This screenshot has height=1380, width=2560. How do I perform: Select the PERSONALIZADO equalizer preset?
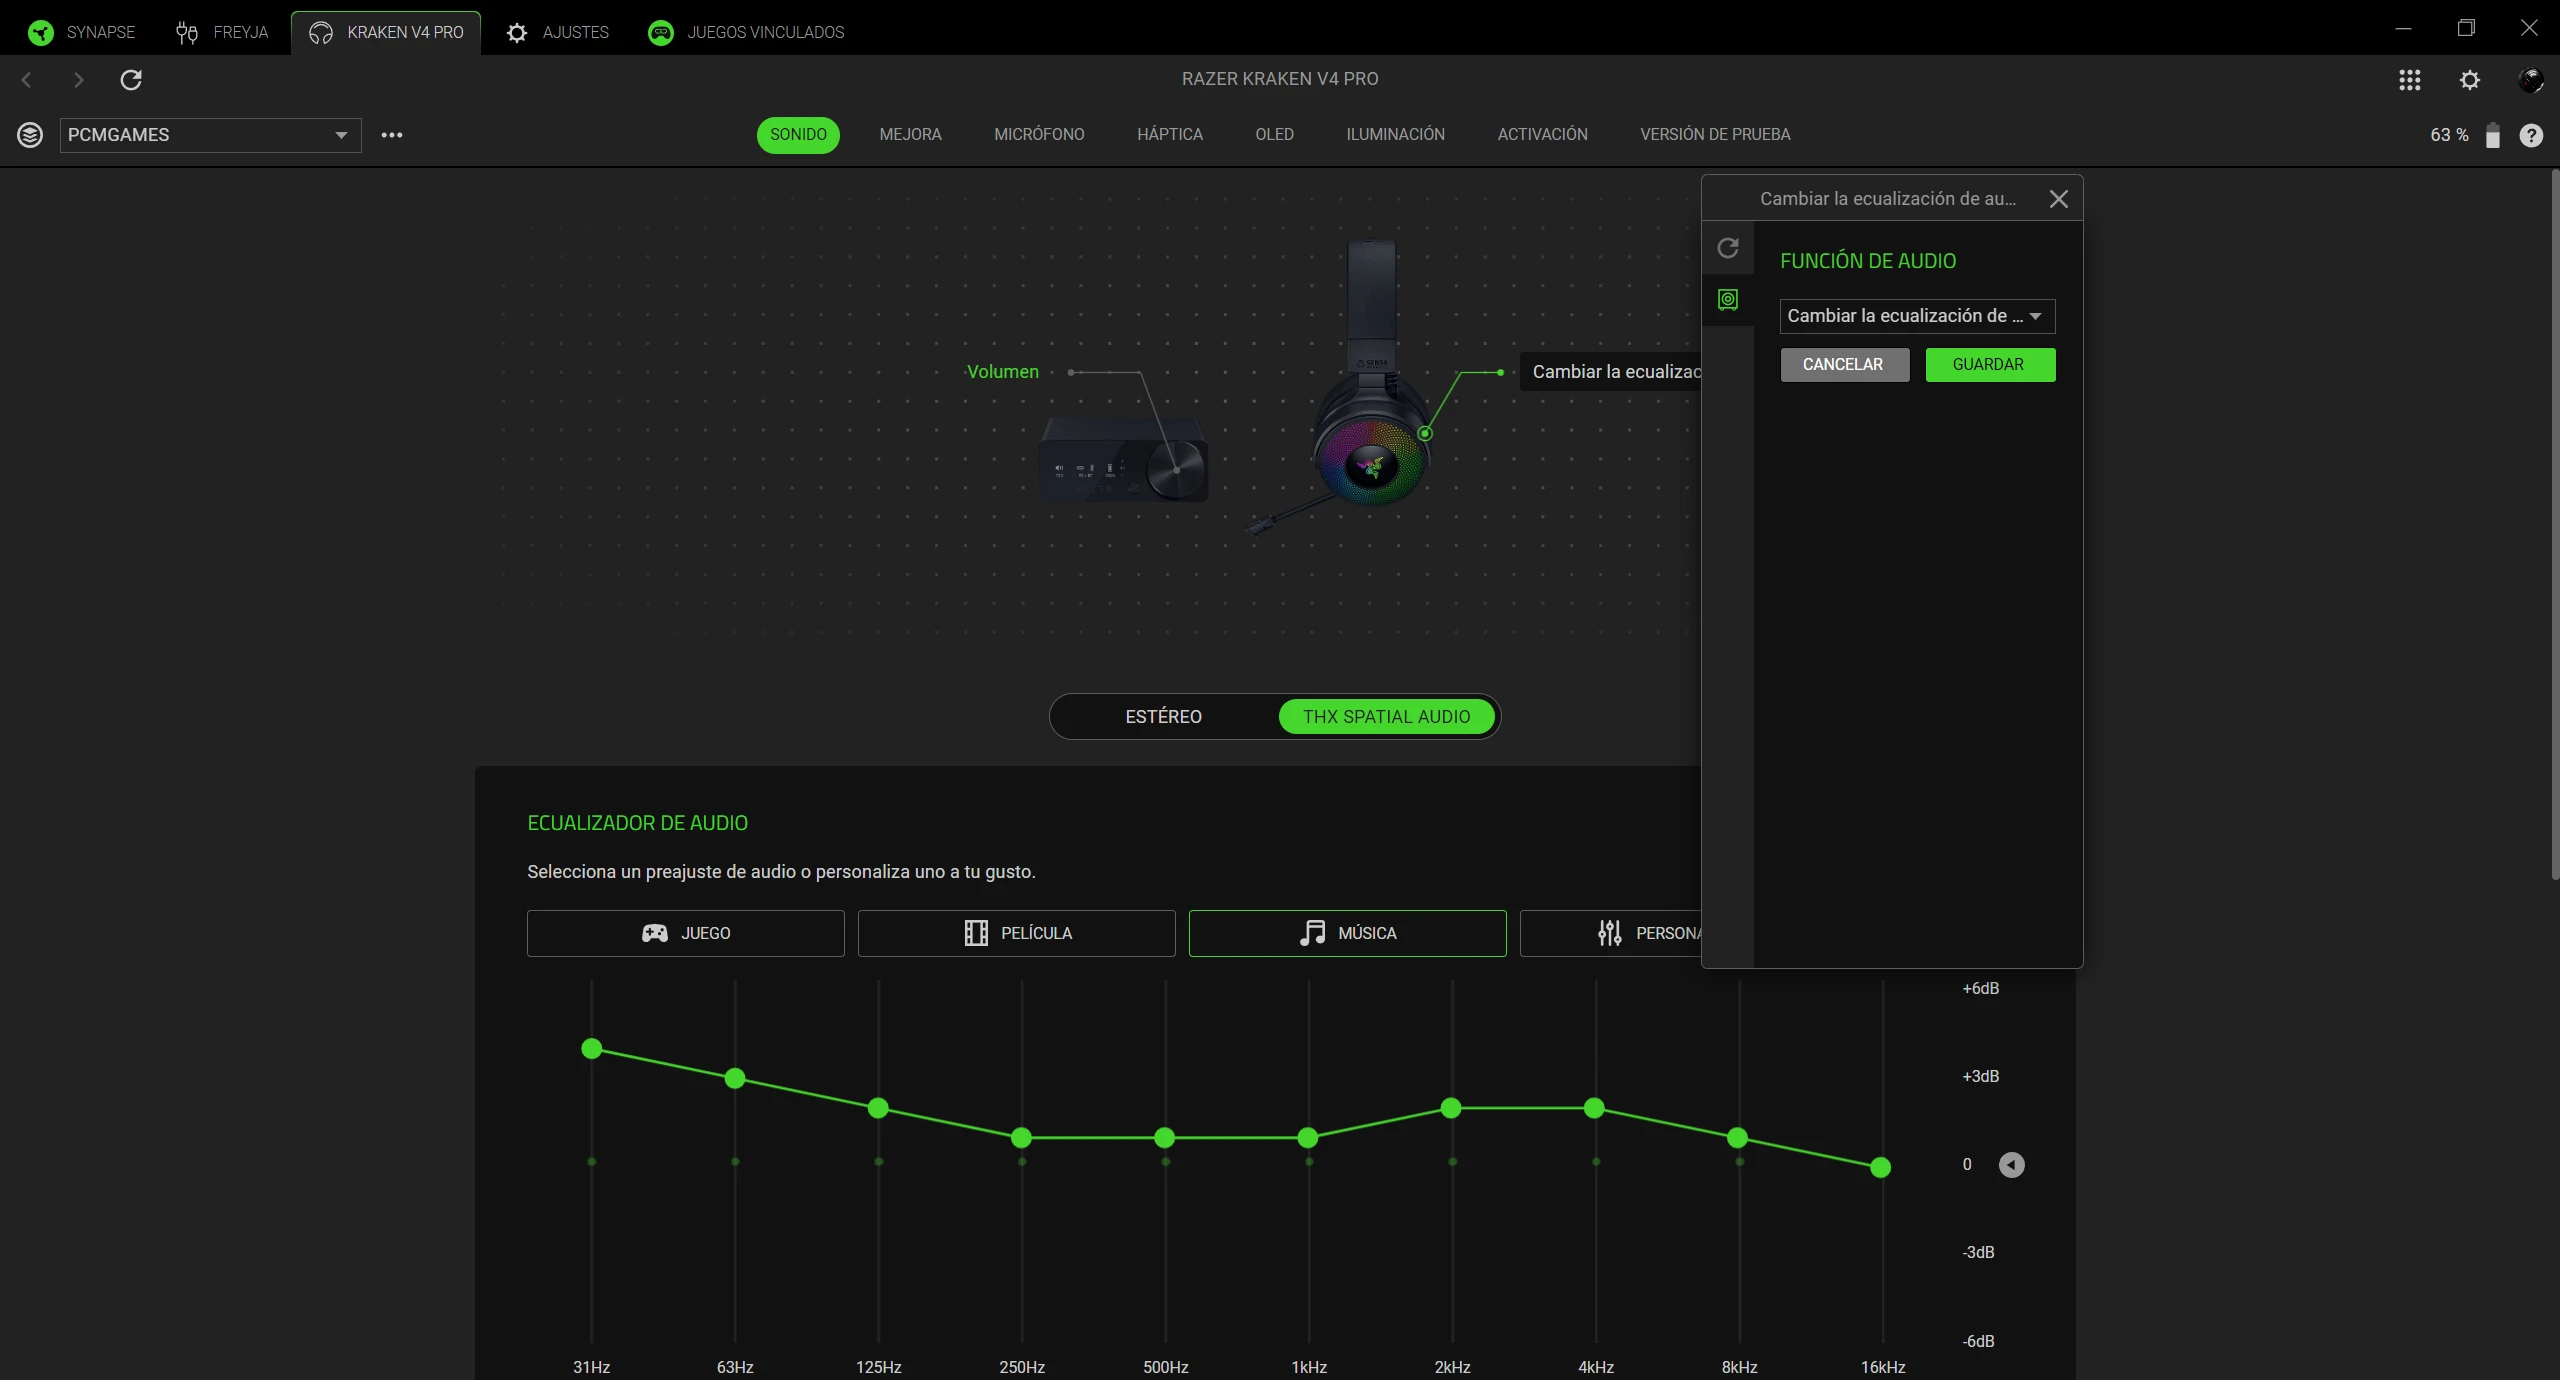[1611, 933]
